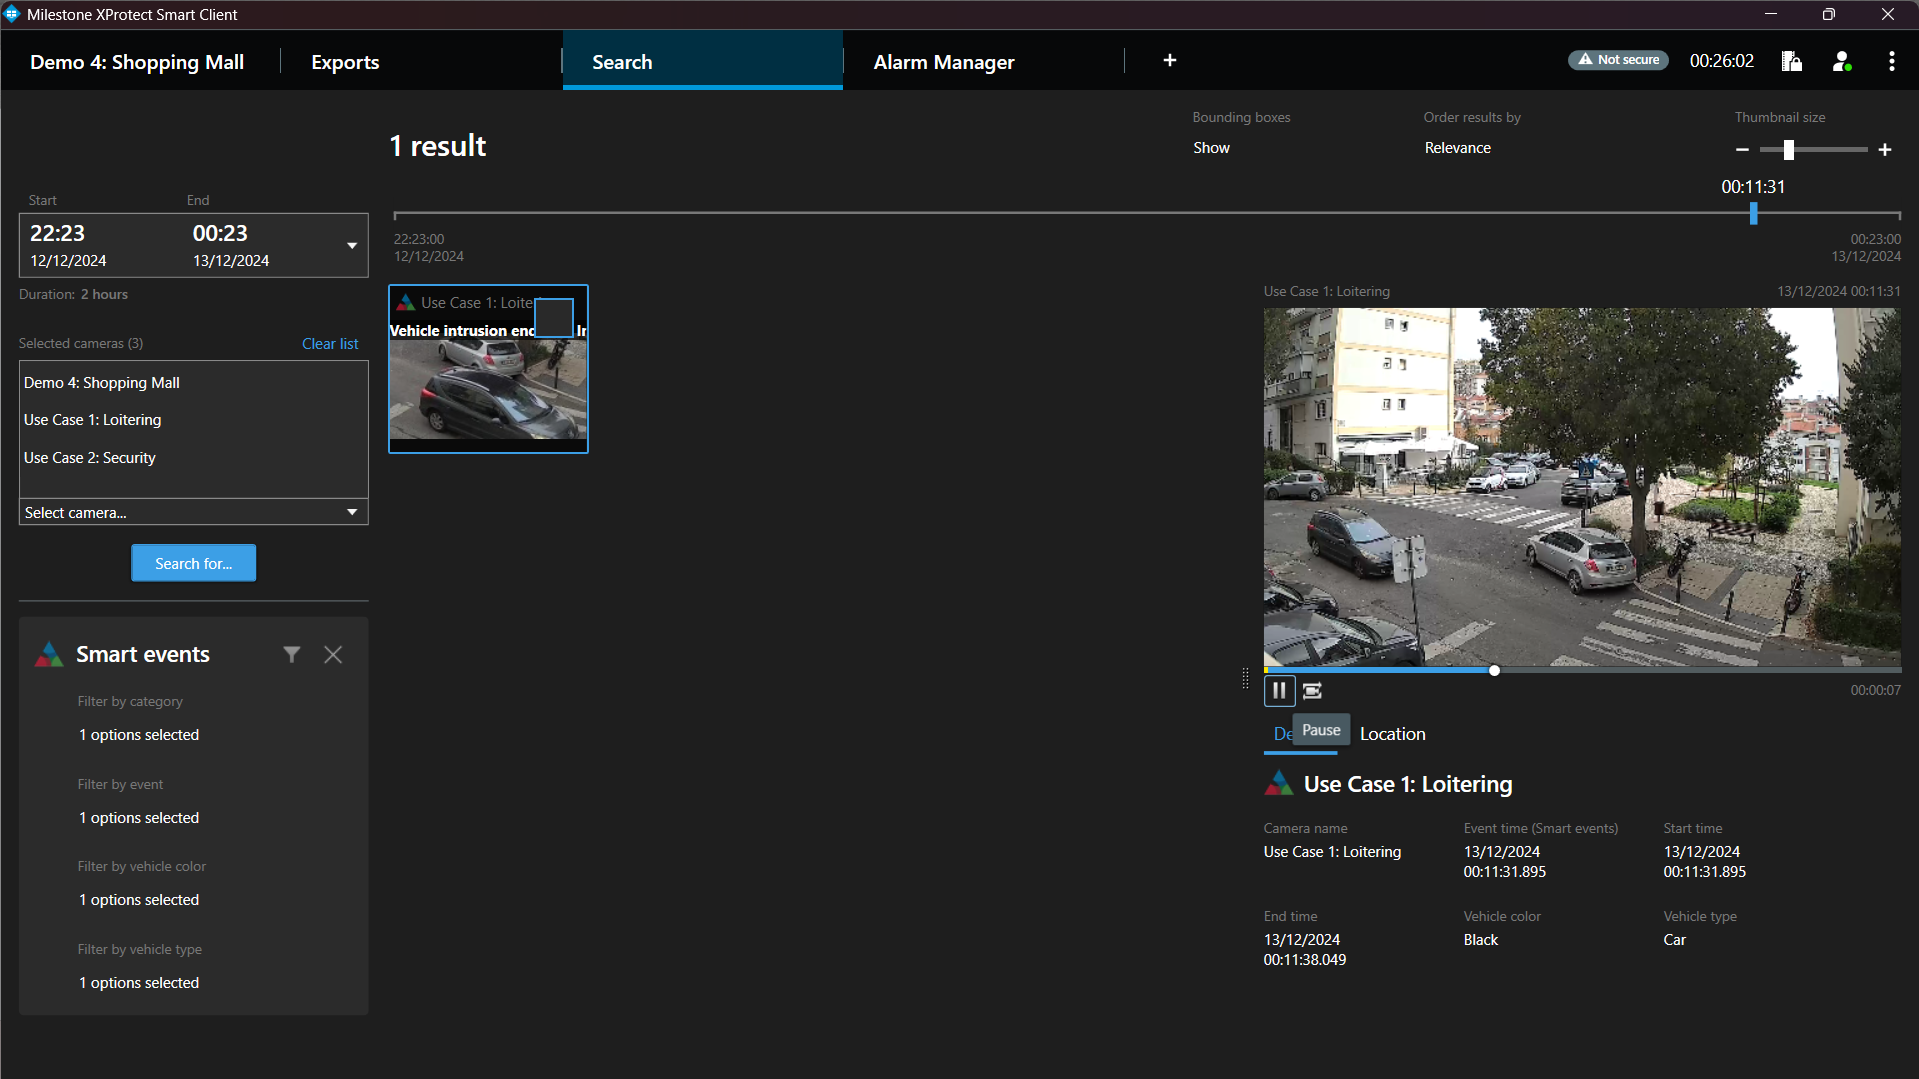The height and width of the screenshot is (1079, 1919).
Task: Decrease thumbnail size with minus icon
Action: [1742, 150]
